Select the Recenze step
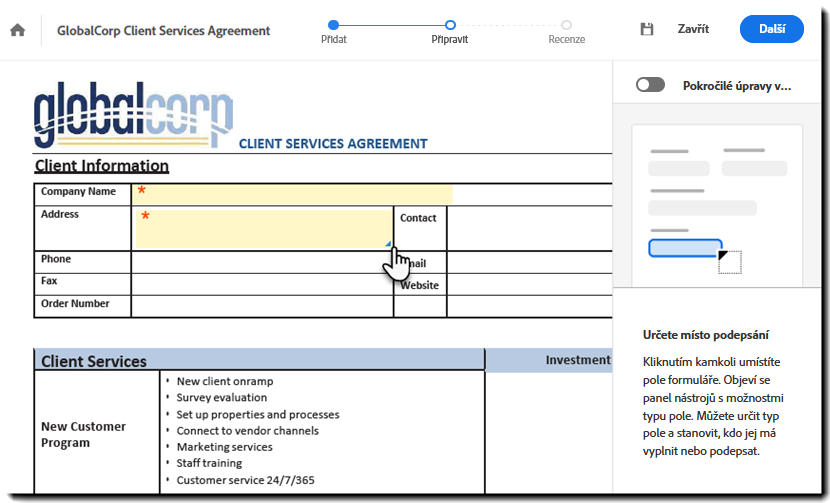830x503 pixels. click(x=566, y=32)
